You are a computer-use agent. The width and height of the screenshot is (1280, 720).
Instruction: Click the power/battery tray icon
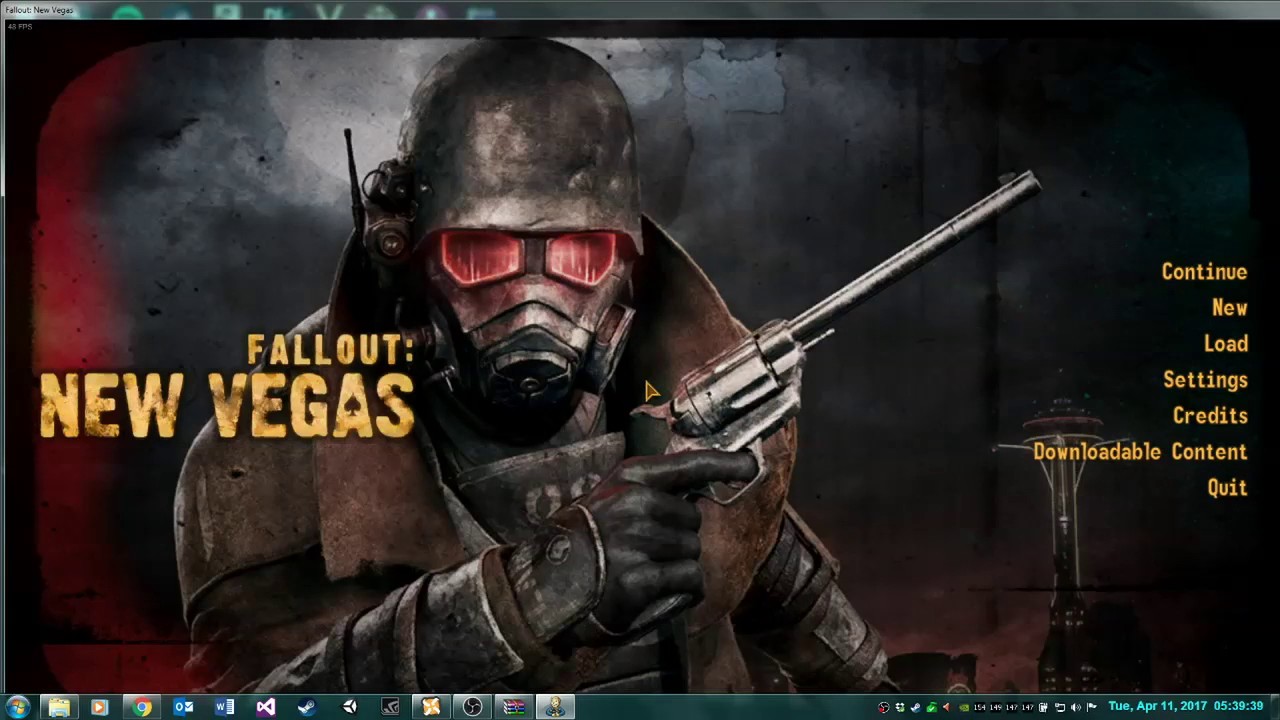pos(1043,707)
